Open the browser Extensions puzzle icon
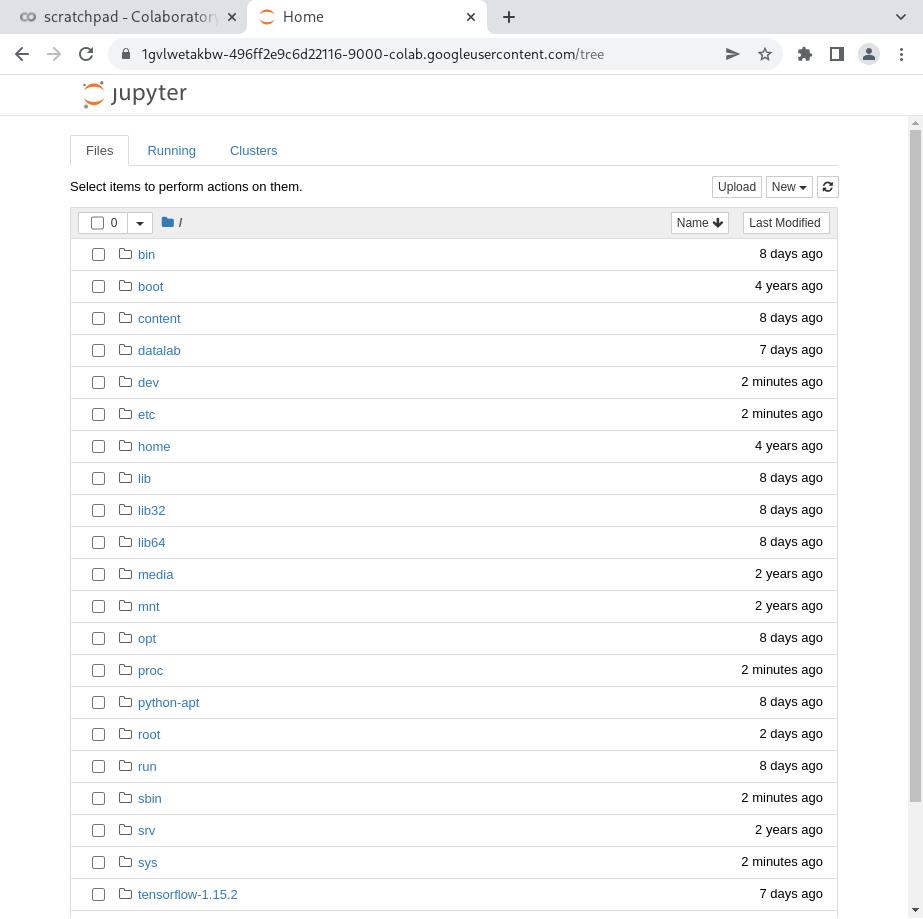 (805, 54)
